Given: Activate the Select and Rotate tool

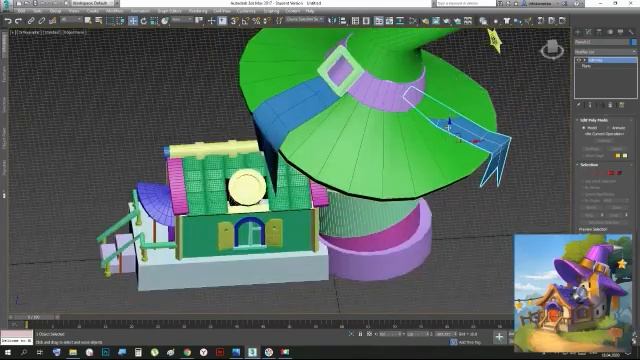Looking at the screenshot, I should pyautogui.click(x=144, y=21).
